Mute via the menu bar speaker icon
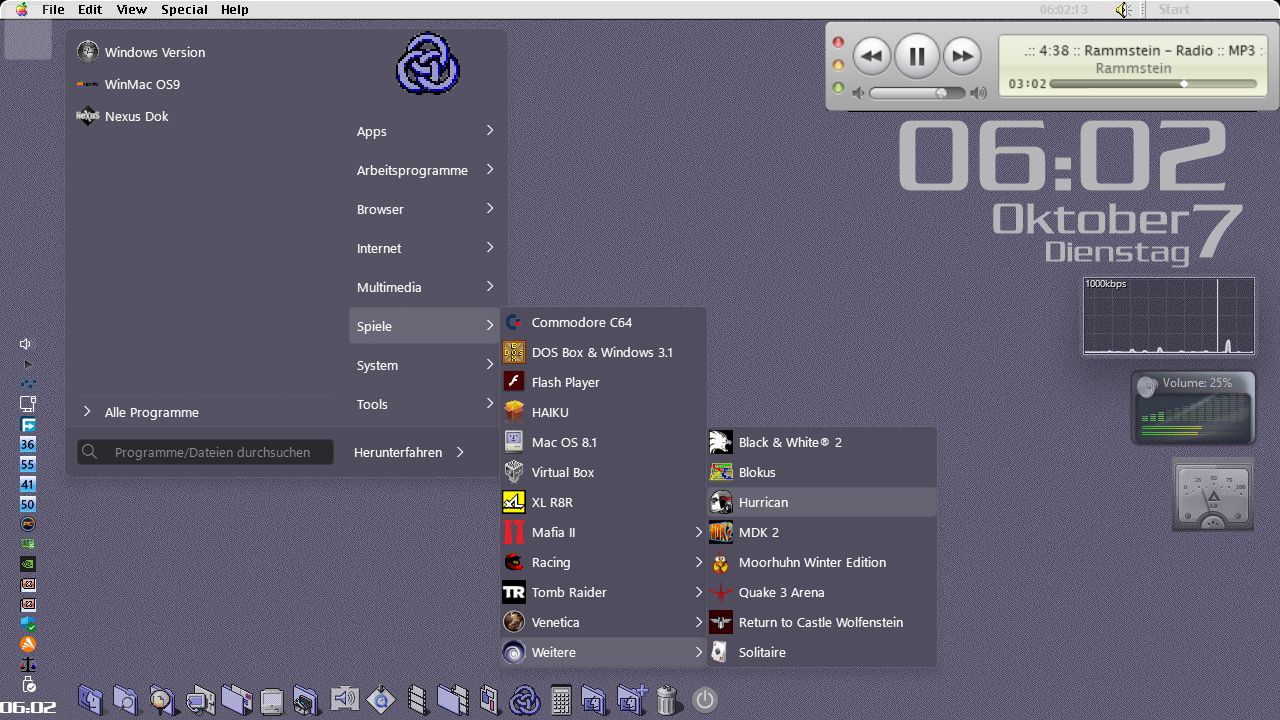This screenshot has width=1280, height=720. pyautogui.click(x=1124, y=9)
